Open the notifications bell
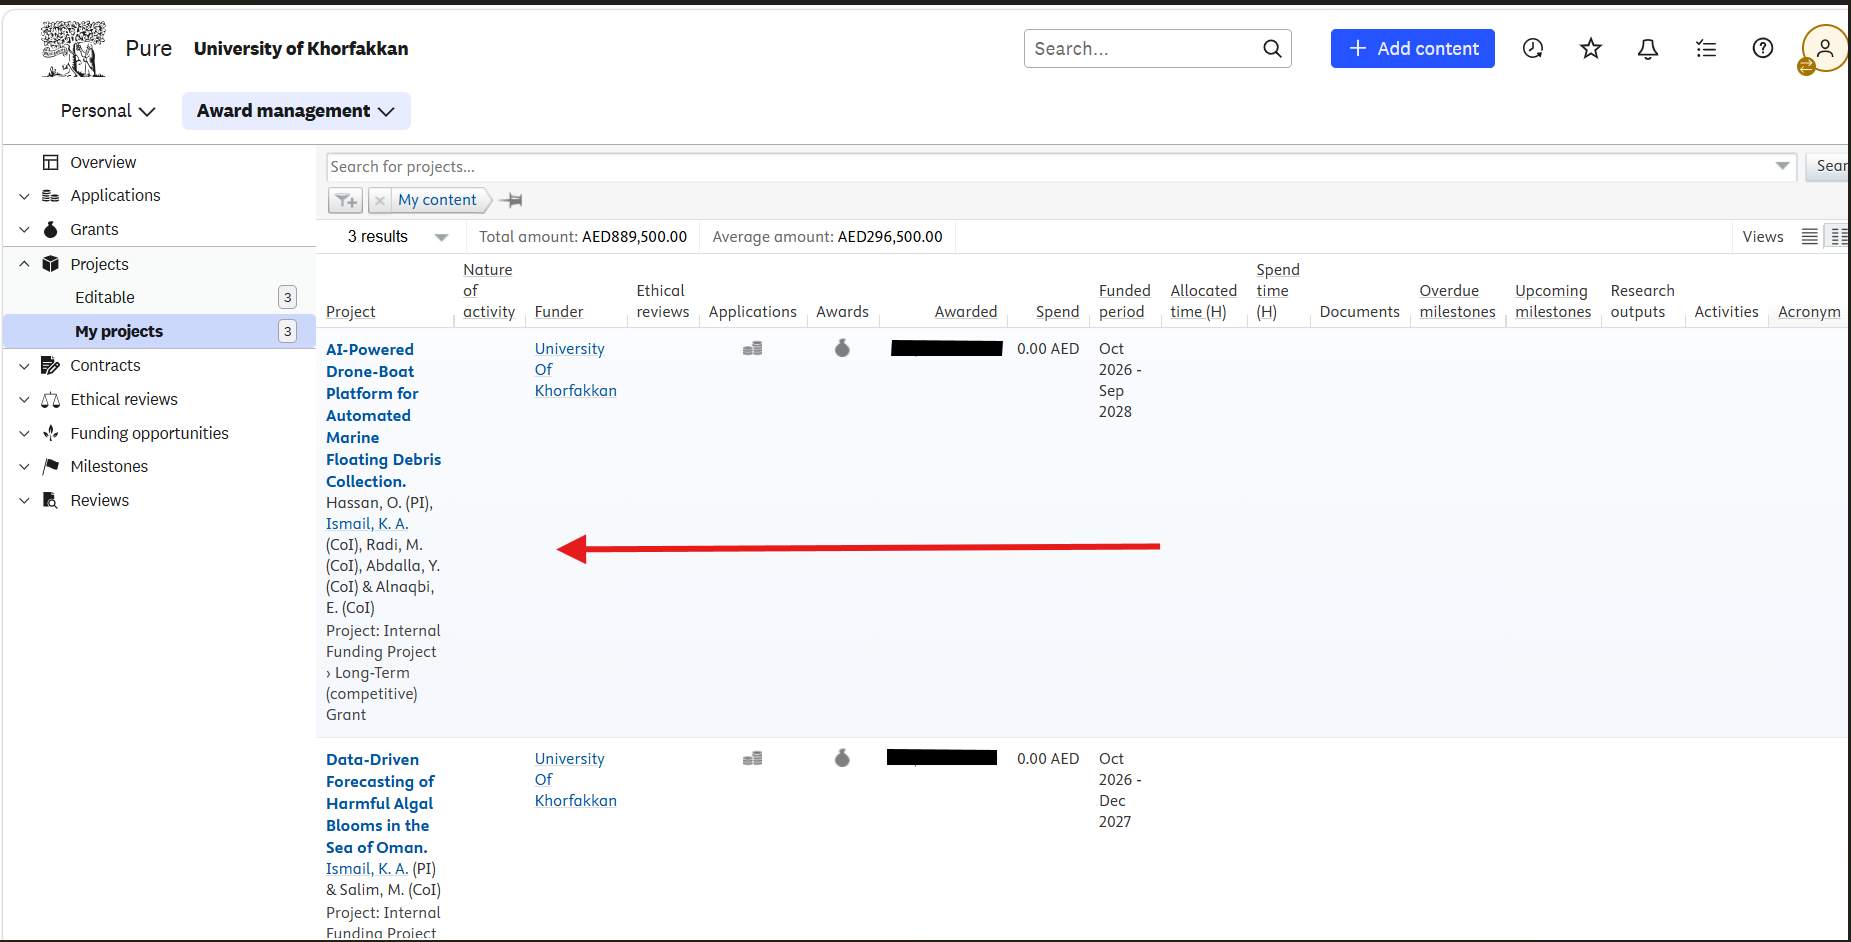Image resolution: width=1851 pixels, height=942 pixels. click(1648, 48)
